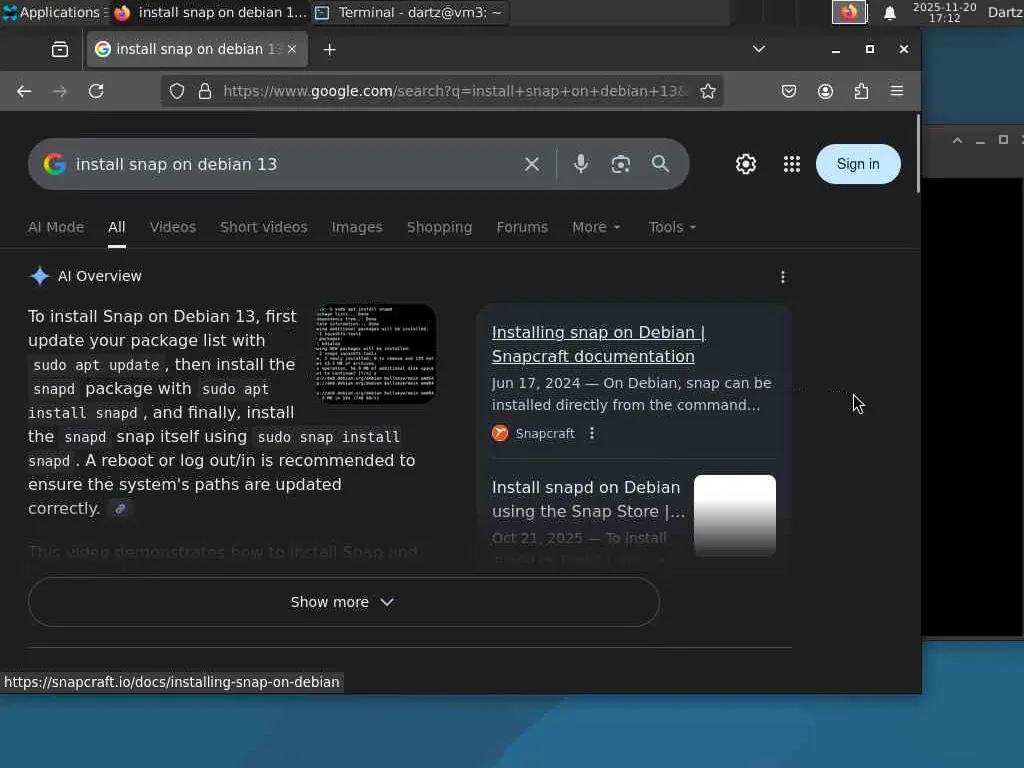Click the AI Overview sparkle icon
1024x768 pixels.
pos(39,276)
